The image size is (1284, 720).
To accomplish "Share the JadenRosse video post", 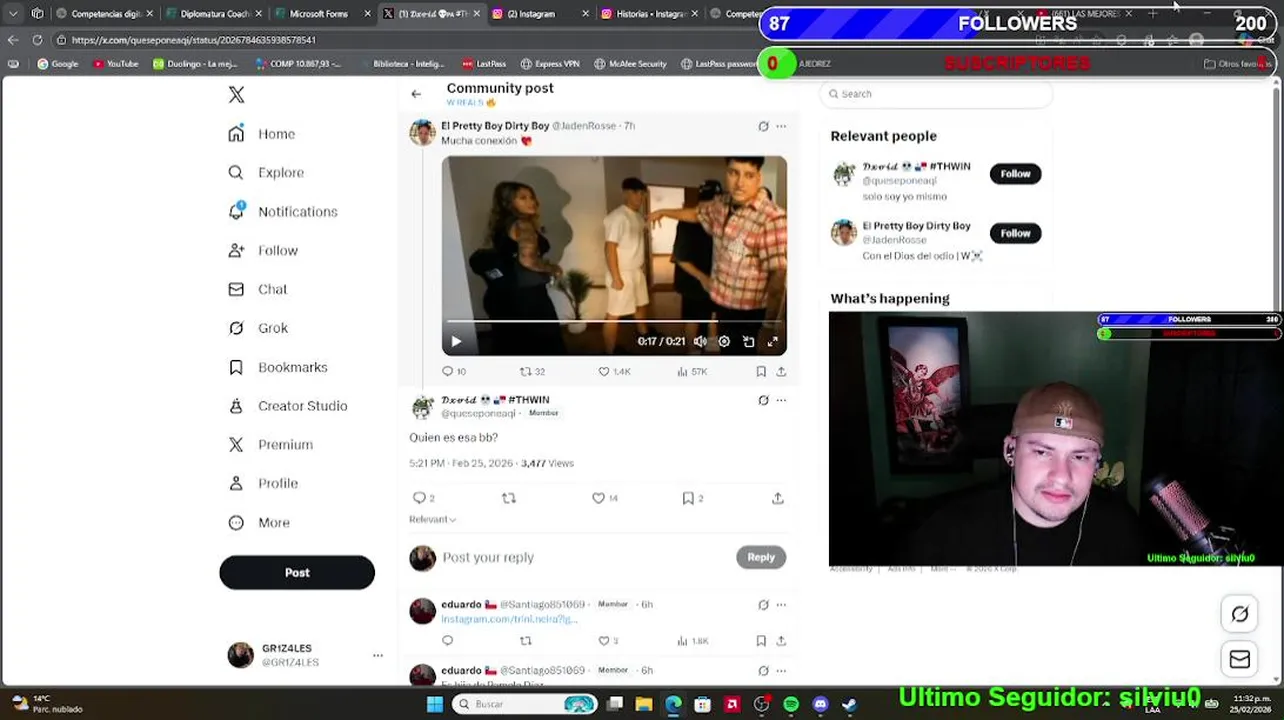I will (781, 371).
